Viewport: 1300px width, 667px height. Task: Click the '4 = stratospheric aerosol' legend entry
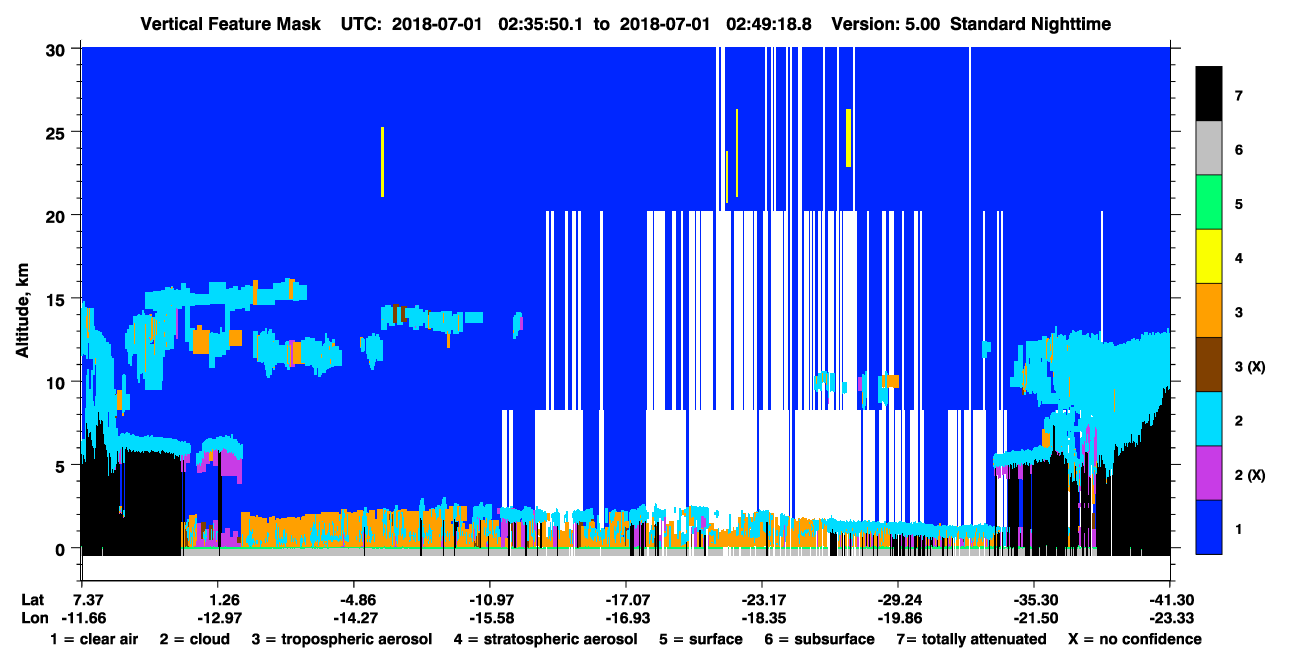545,639
